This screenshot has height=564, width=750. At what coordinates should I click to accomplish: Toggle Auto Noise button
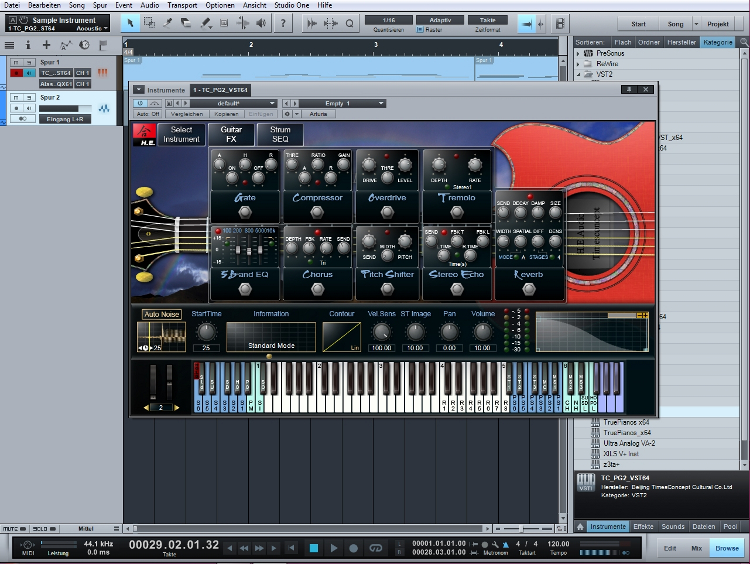click(x=162, y=314)
